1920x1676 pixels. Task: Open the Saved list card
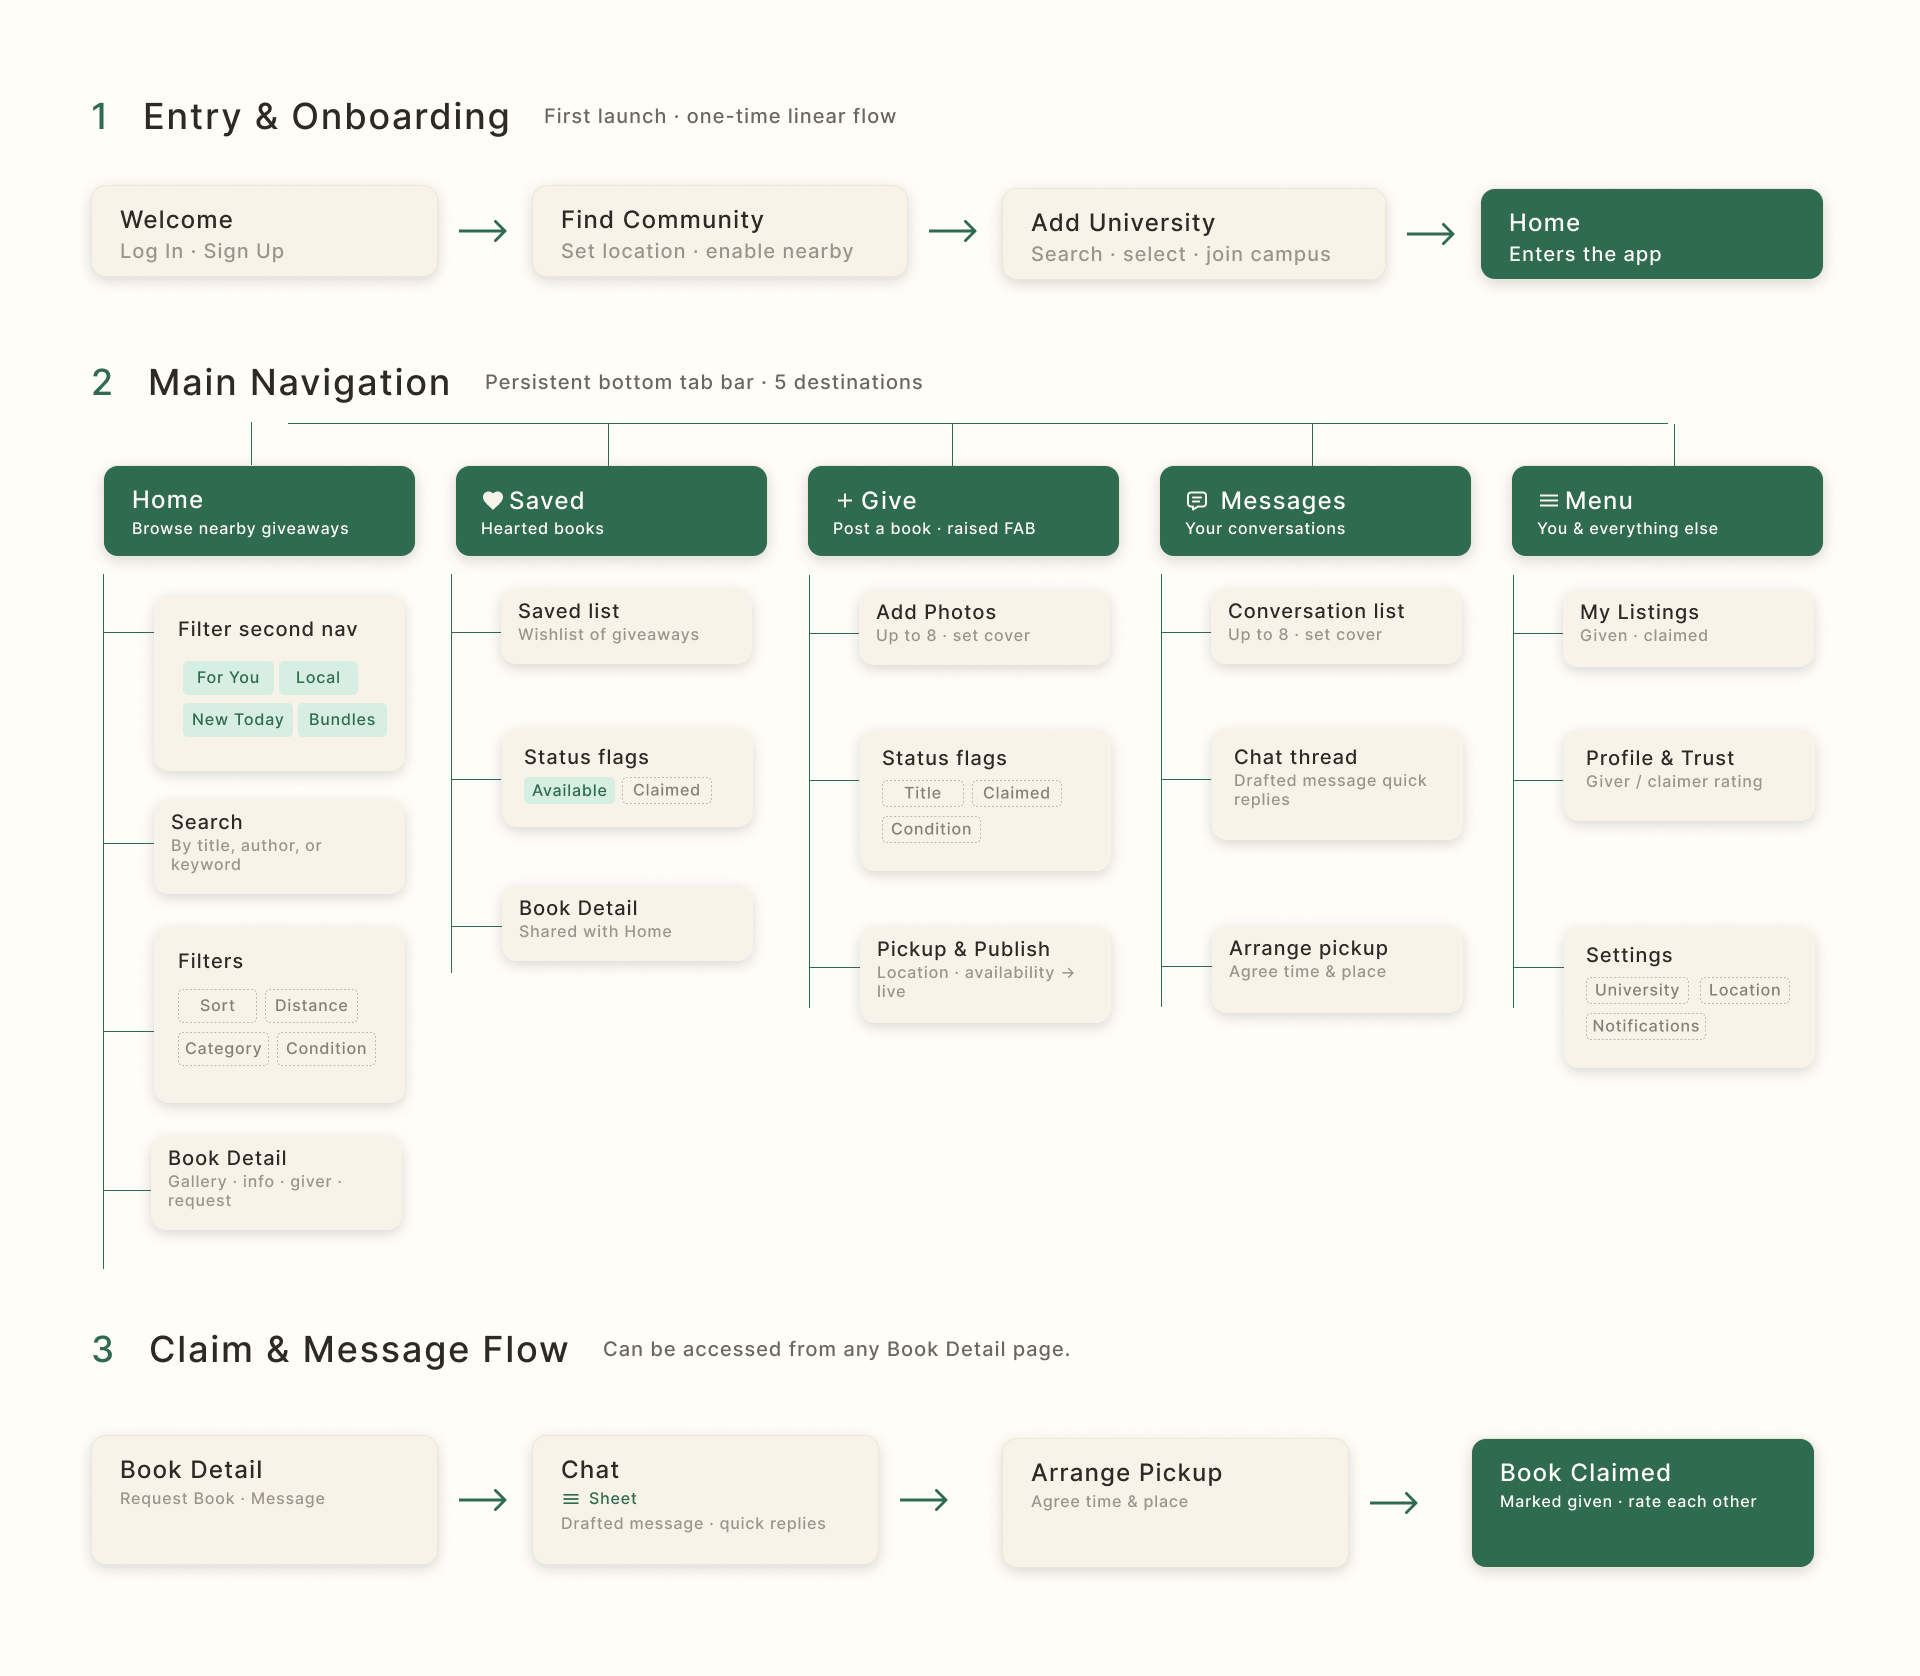[x=627, y=626]
